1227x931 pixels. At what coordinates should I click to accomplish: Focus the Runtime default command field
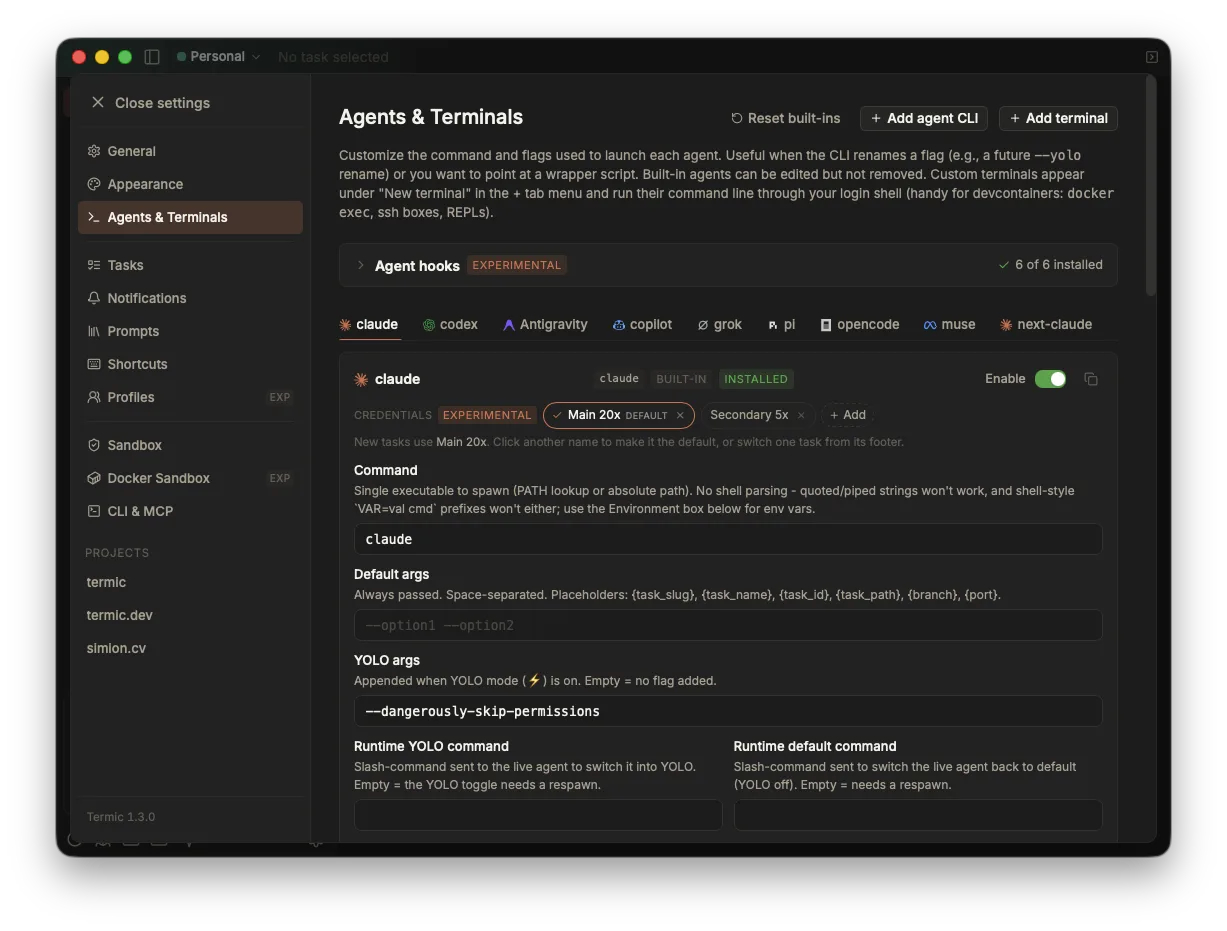[918, 815]
